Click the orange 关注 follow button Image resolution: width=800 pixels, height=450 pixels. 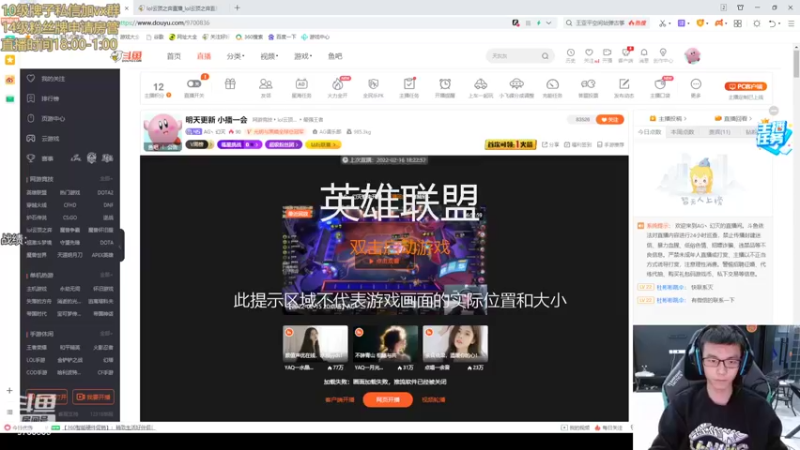click(x=610, y=119)
